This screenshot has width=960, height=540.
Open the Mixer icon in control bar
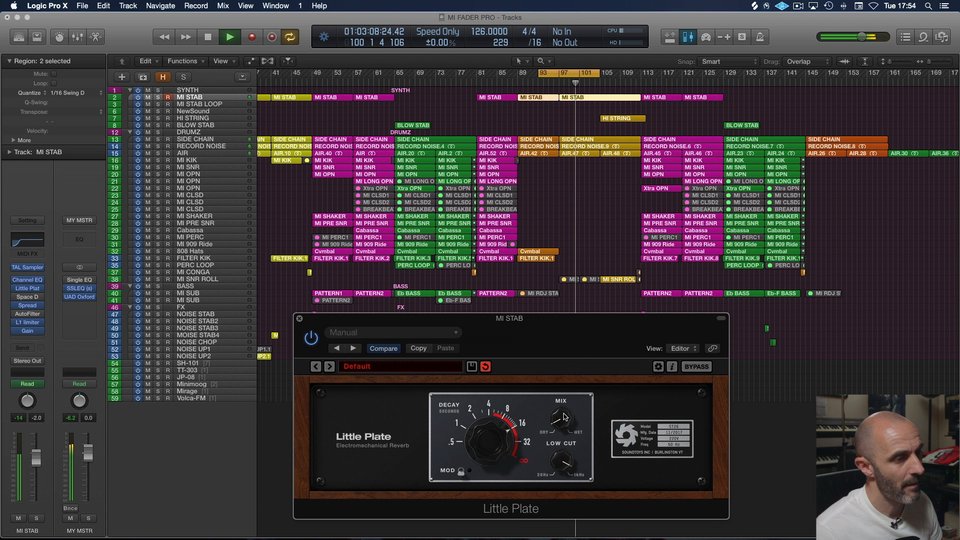[x=77, y=37]
